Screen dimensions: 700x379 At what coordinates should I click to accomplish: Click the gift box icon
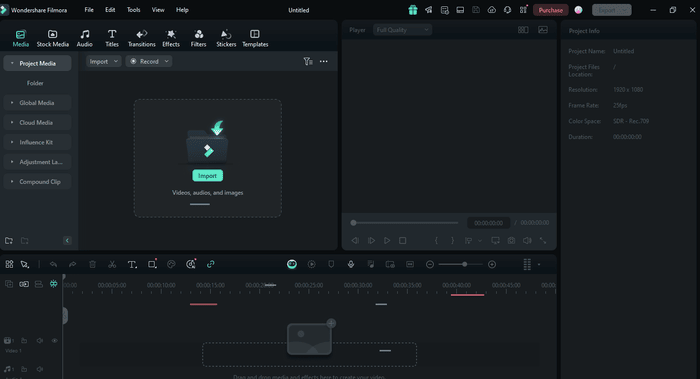click(x=412, y=10)
